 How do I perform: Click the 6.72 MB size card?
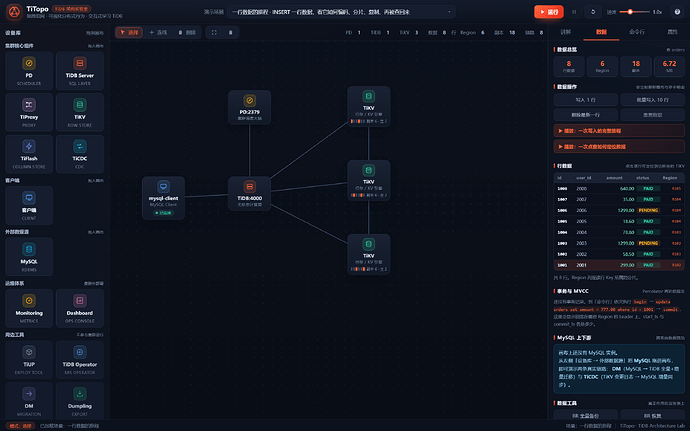point(669,66)
